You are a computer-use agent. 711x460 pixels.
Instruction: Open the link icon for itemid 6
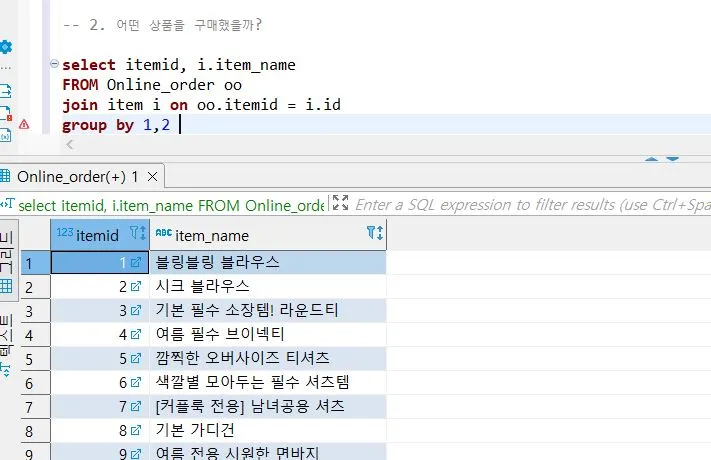(x=136, y=382)
